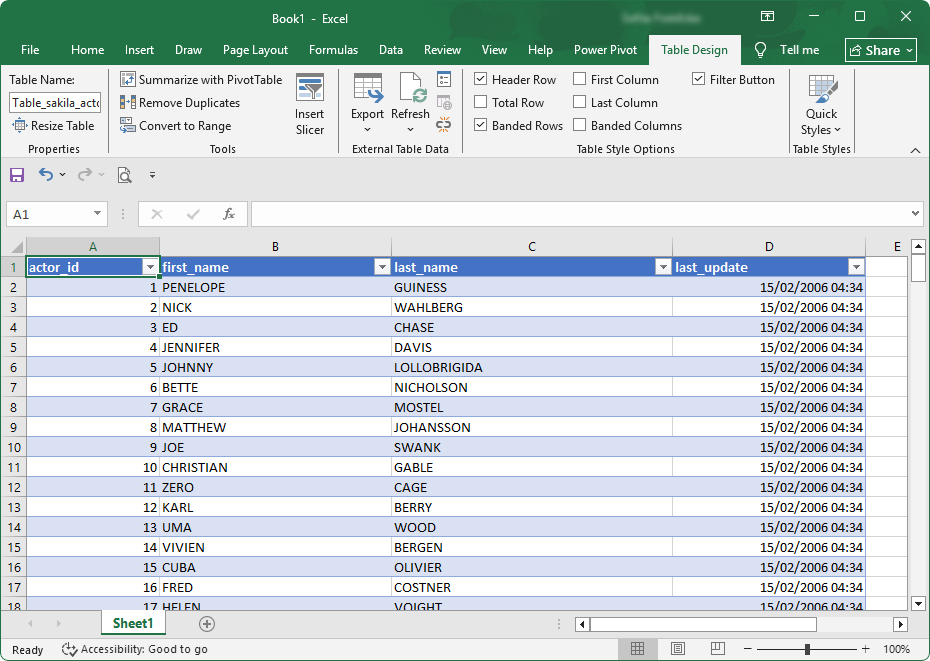This screenshot has height=661, width=930.
Task: Open the Formulas ribbon tab
Action: 333,50
